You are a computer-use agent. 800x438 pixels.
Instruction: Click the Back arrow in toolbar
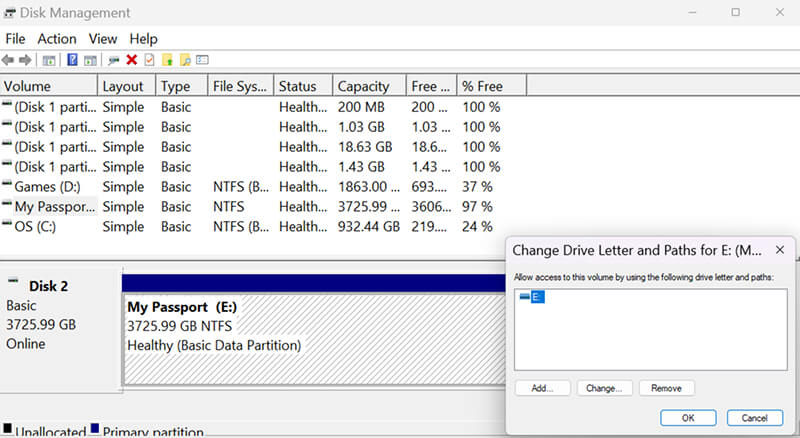[x=8, y=60]
